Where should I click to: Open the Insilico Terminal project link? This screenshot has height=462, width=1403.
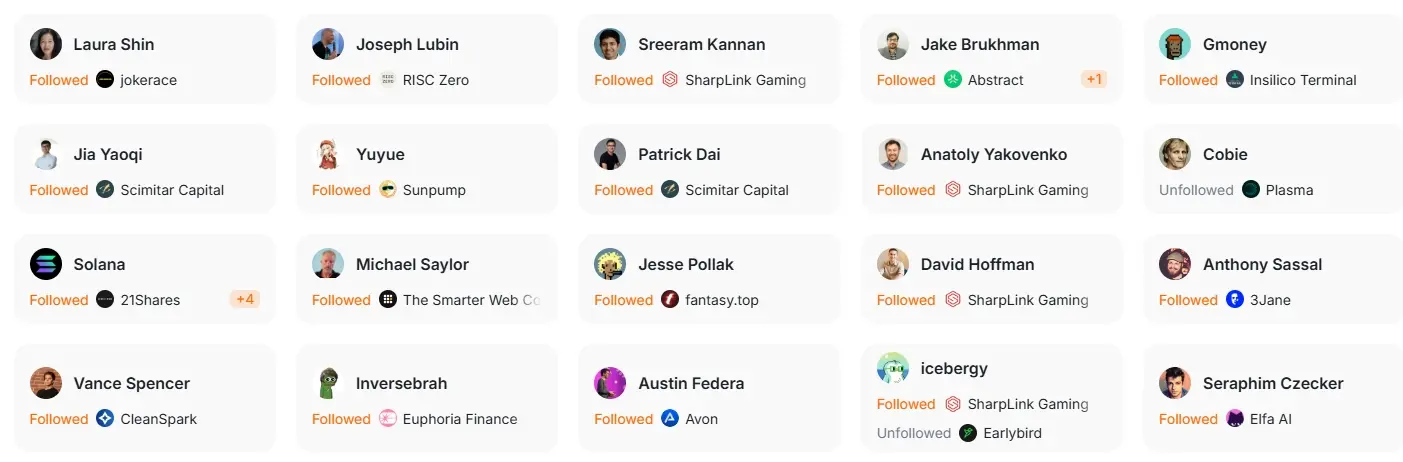(1303, 80)
